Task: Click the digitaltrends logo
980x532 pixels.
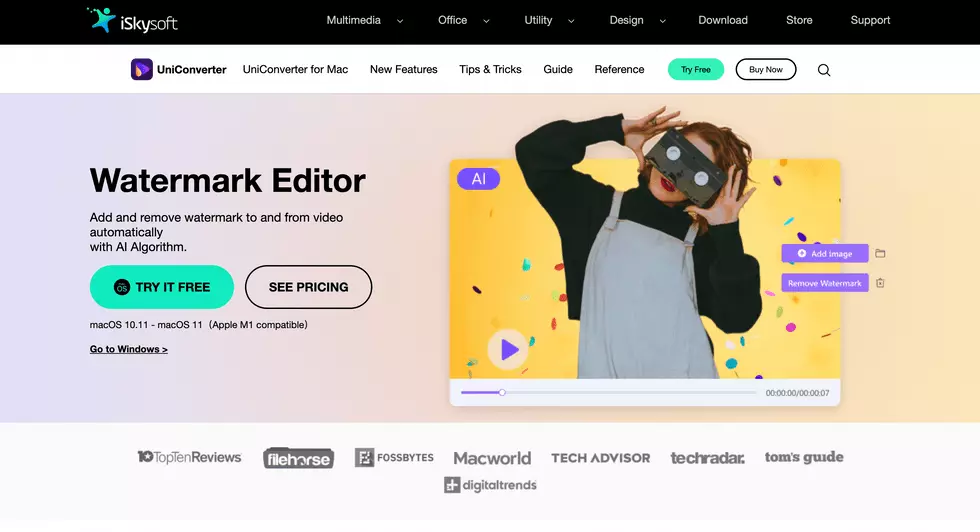Action: [490, 485]
